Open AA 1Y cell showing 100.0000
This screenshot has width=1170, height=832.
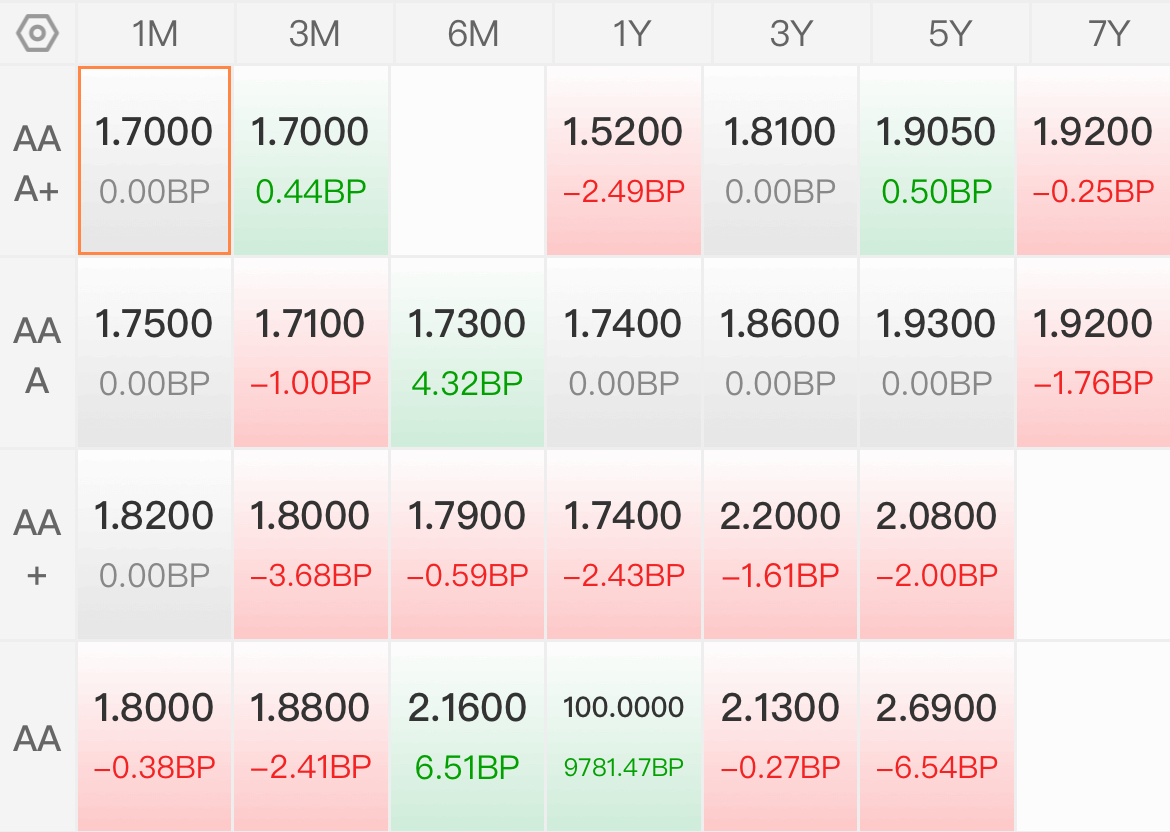(x=624, y=736)
